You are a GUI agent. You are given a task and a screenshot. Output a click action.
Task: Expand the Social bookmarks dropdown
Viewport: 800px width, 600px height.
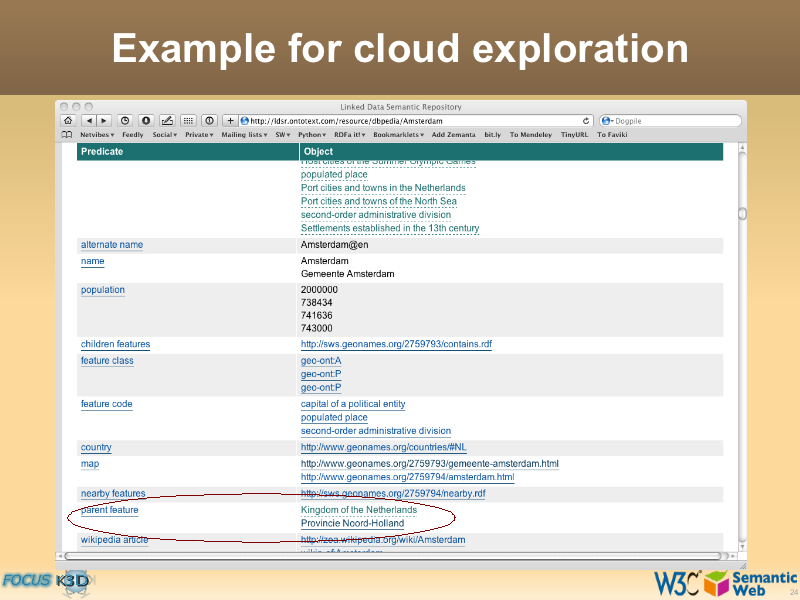pyautogui.click(x=164, y=134)
